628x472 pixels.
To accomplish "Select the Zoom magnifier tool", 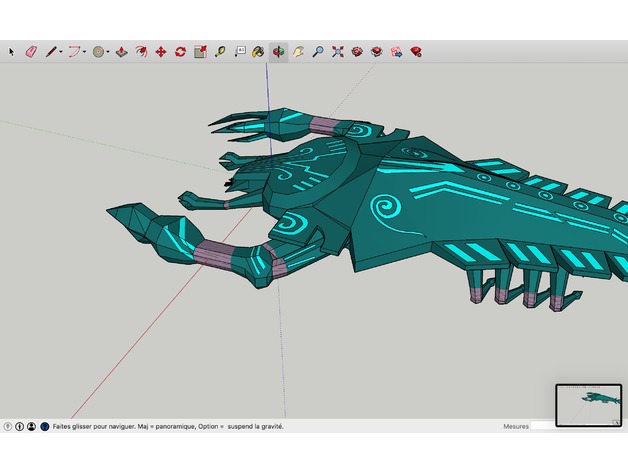I will click(318, 51).
